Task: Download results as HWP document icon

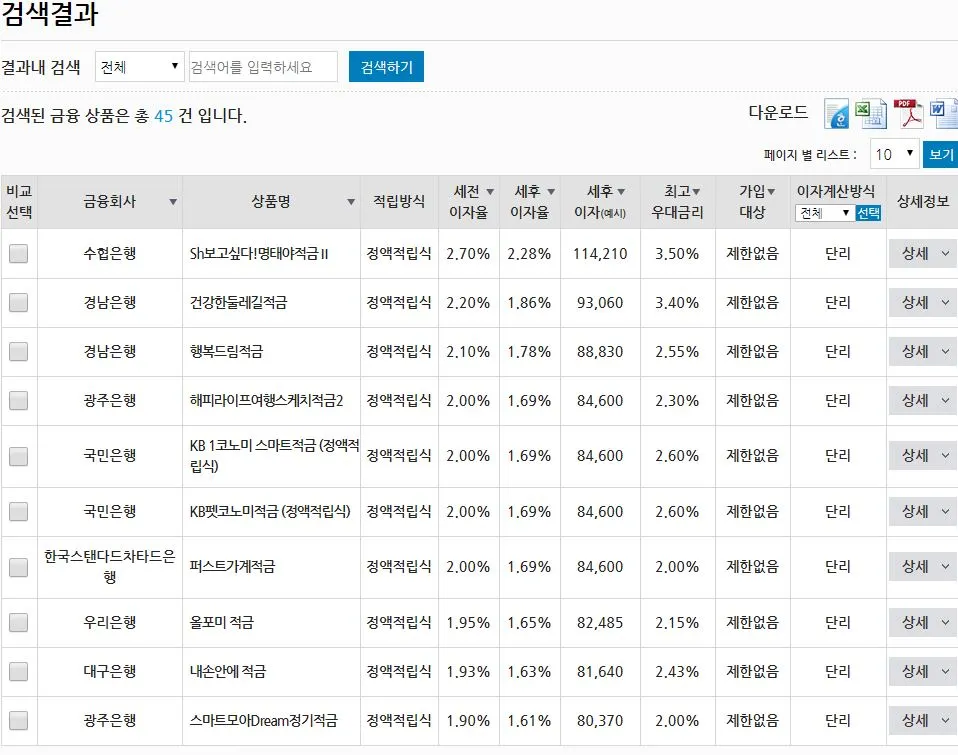Action: tap(836, 114)
